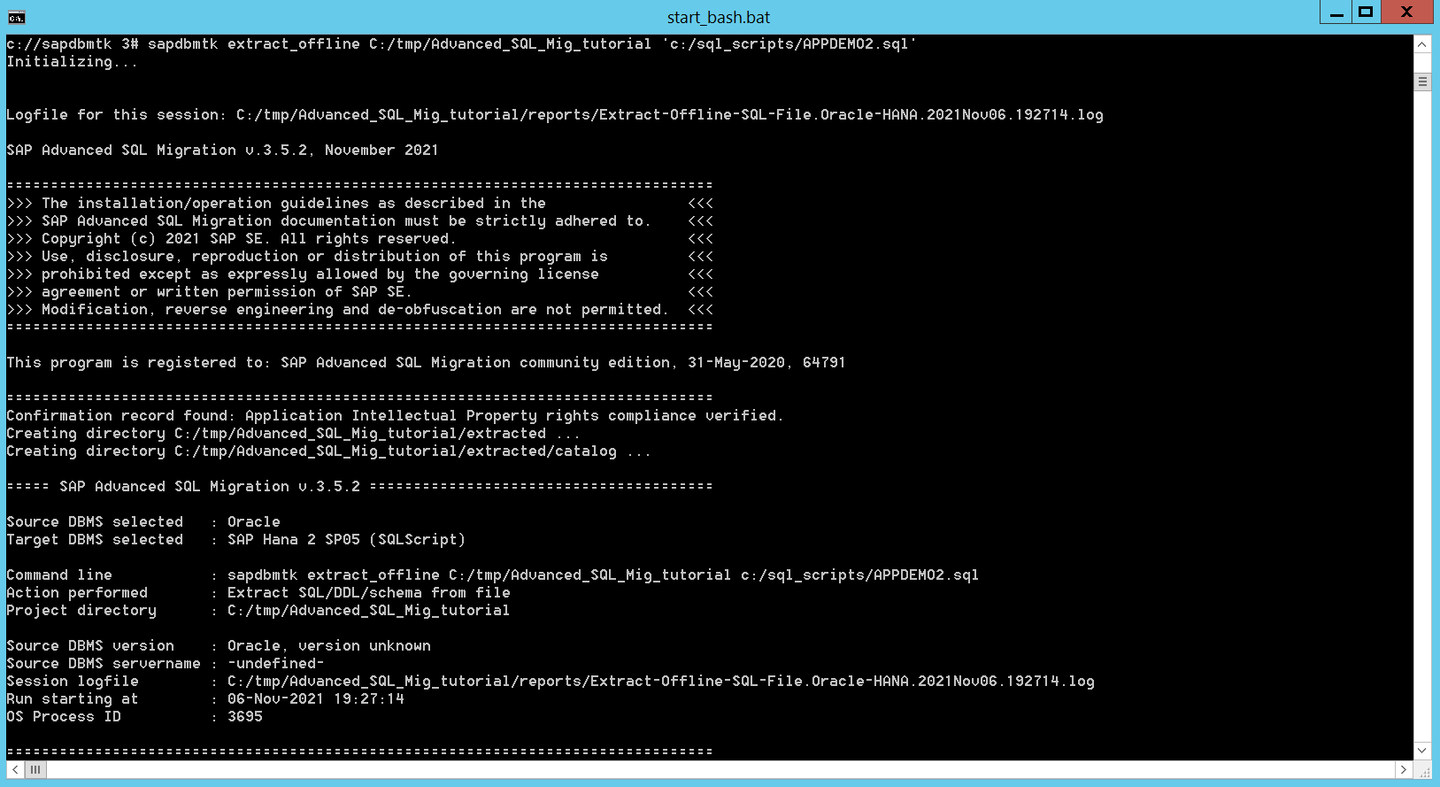Click the "Modification, reverse engineering and de-obfuscation" line
Screen dimensions: 1440x787
pyautogui.click(x=360, y=309)
